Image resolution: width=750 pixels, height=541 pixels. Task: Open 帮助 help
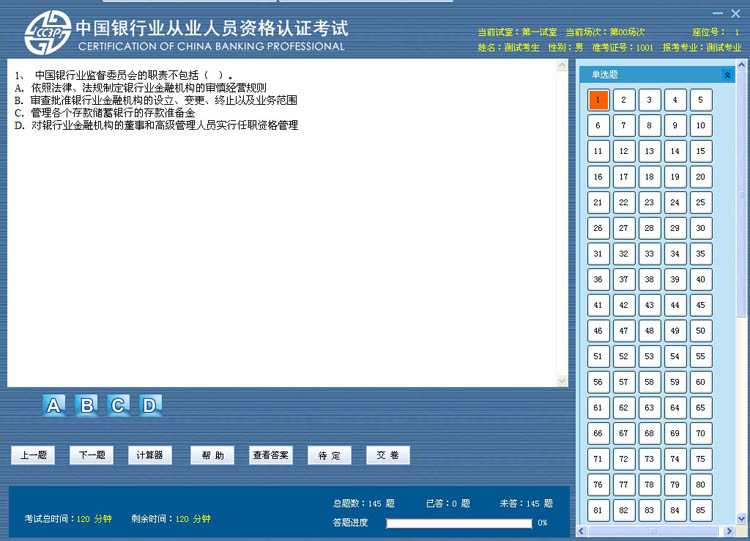click(212, 455)
